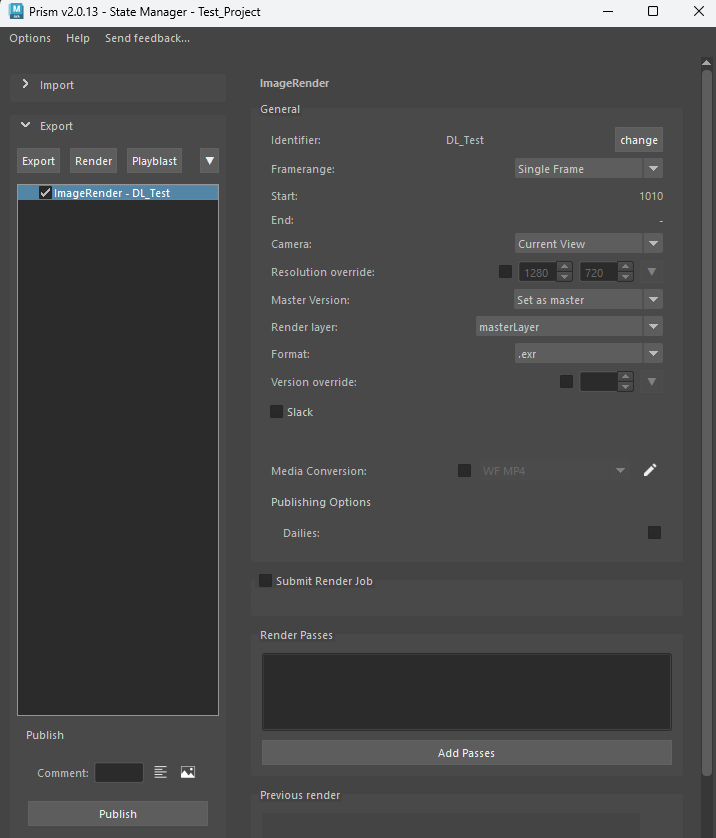
Task: Open the extra export states arrow menu
Action: [x=209, y=161]
